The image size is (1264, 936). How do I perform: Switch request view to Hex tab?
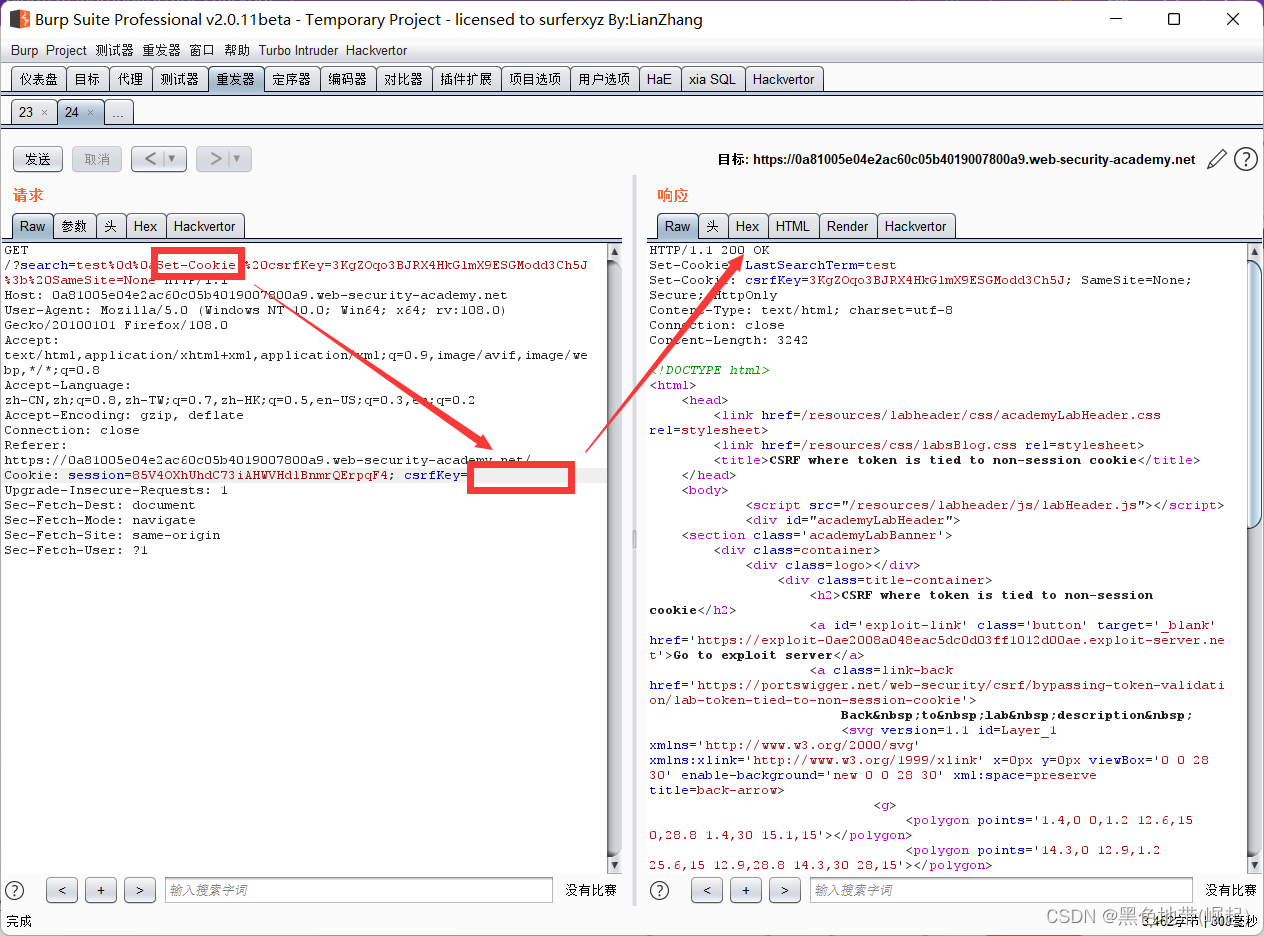pyautogui.click(x=145, y=226)
